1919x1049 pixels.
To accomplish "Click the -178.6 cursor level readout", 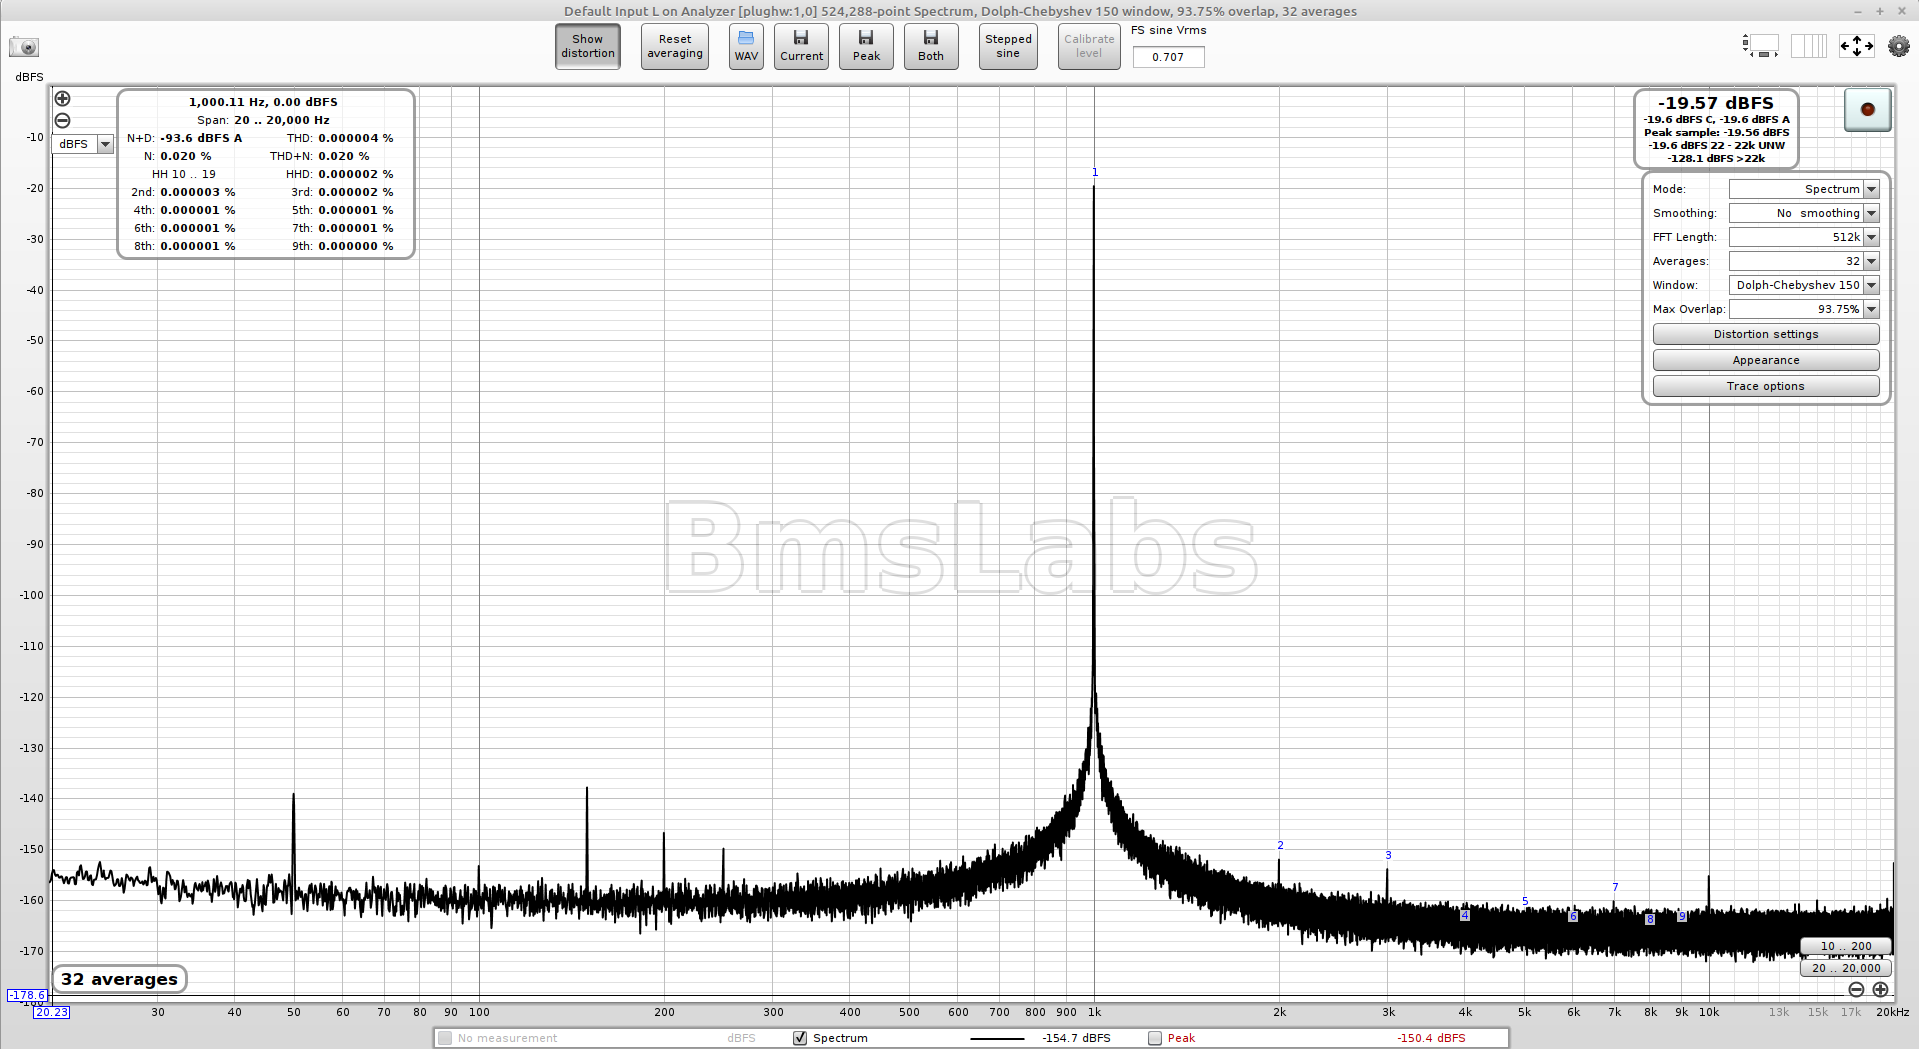I will (x=27, y=995).
